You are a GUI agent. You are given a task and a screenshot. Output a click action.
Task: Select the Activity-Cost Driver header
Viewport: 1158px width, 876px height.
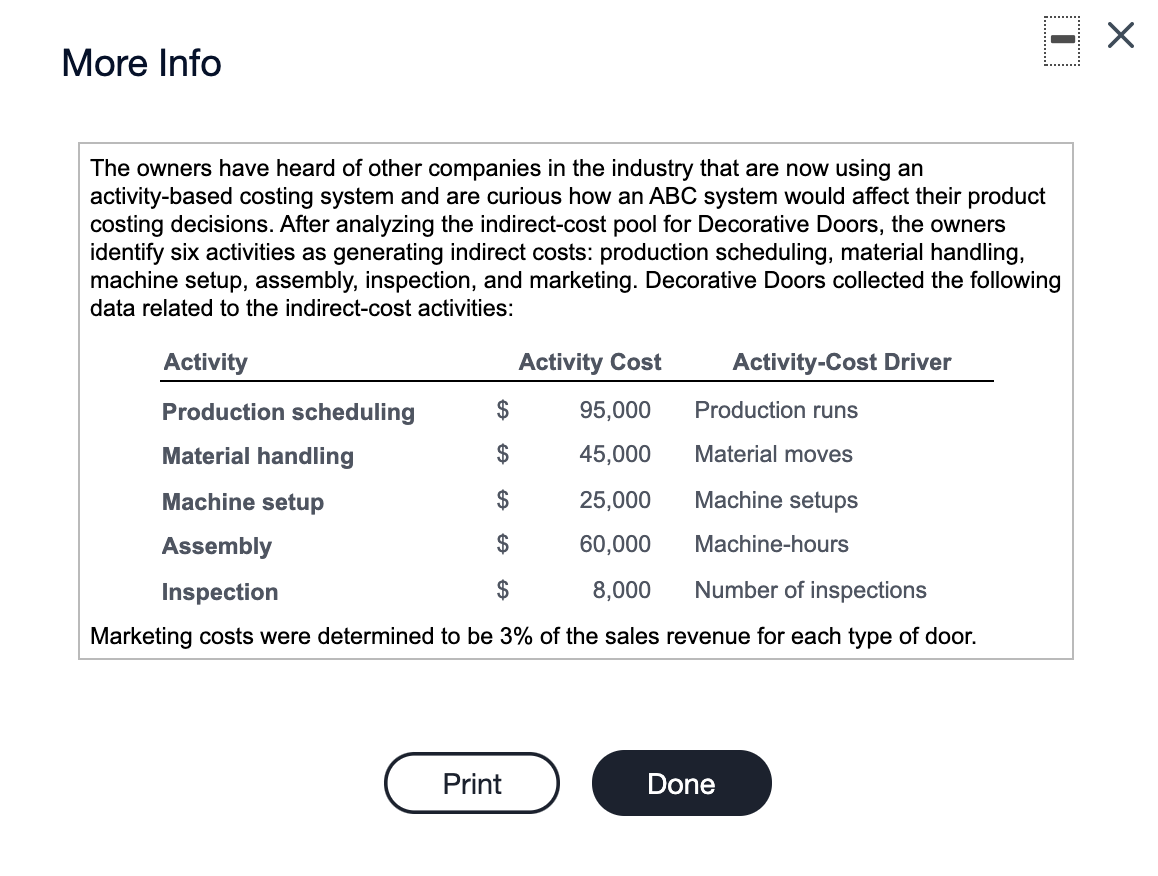842,362
